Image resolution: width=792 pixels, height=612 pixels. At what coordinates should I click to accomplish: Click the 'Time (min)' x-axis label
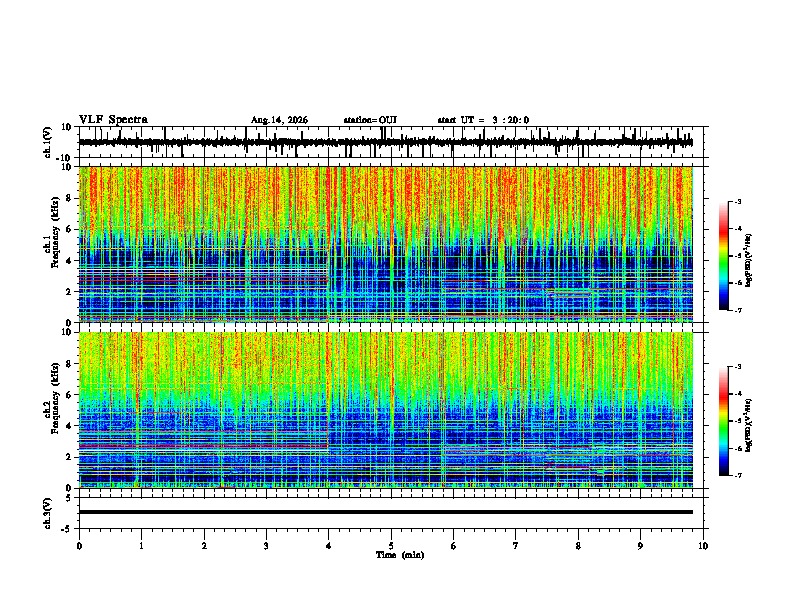[x=400, y=555]
